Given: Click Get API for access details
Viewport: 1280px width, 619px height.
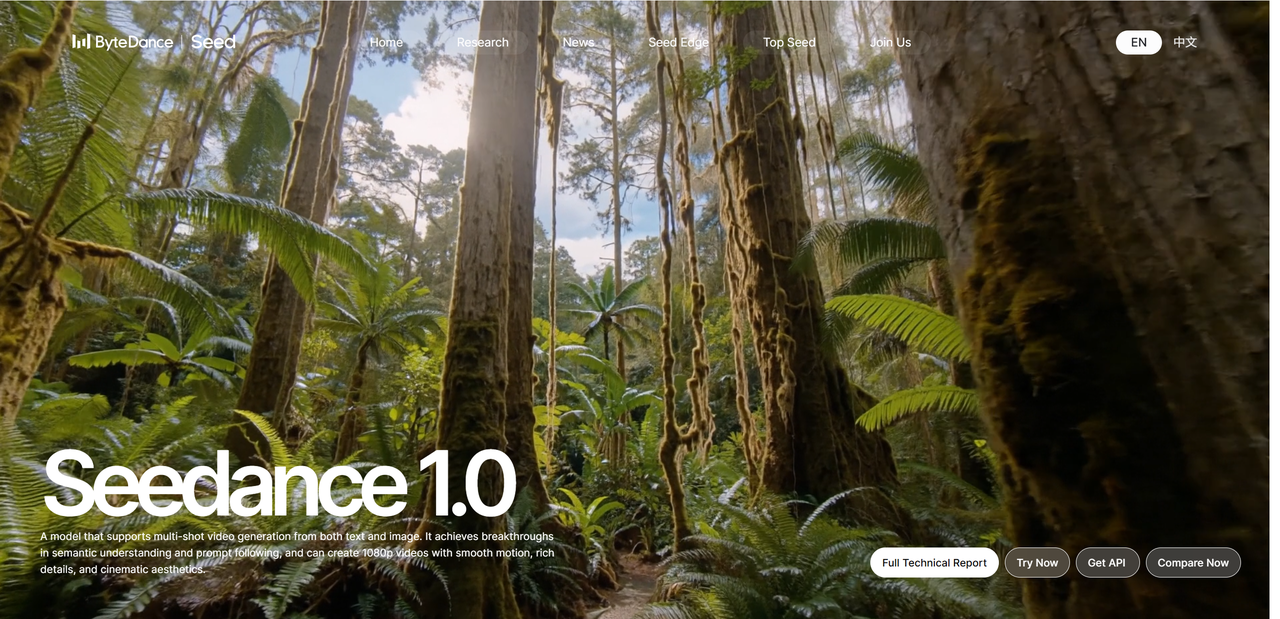Looking at the screenshot, I should 1107,562.
